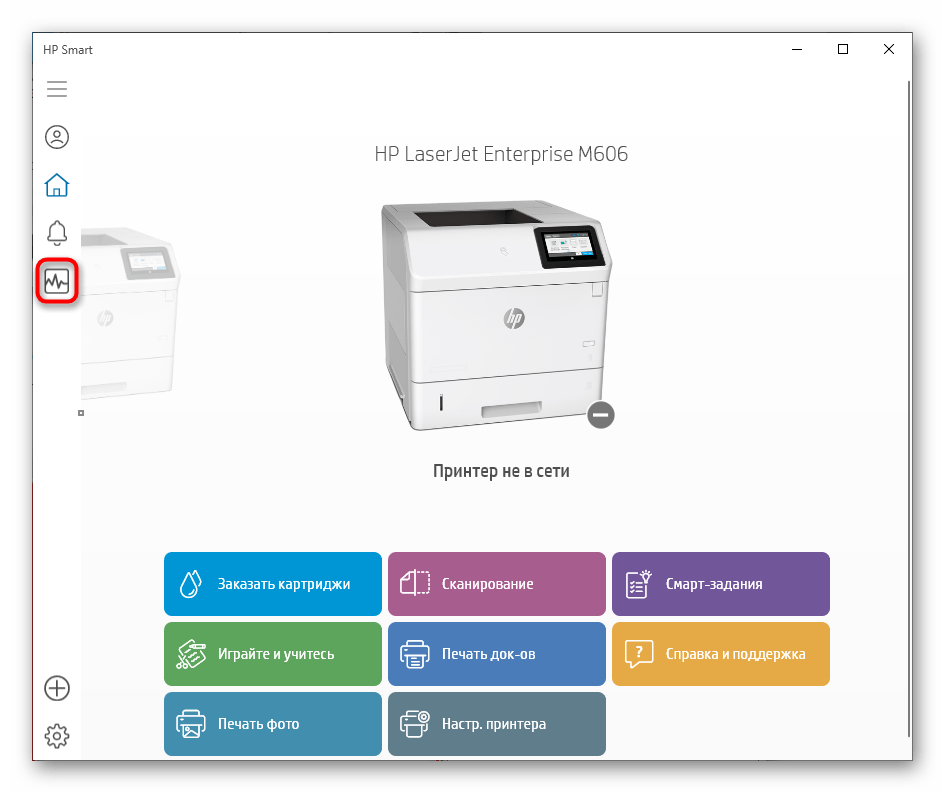The height and width of the screenshot is (793, 945).
Task: Maximize the HP Smart window
Action: pos(843,49)
